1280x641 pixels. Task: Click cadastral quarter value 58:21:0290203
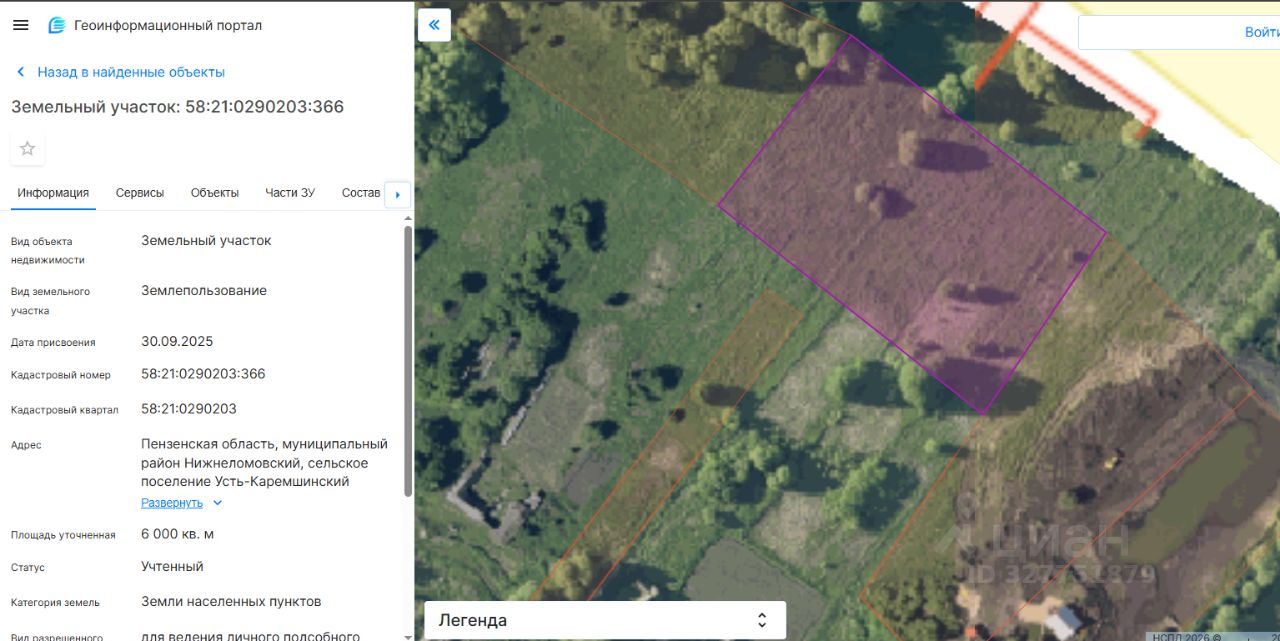pyautogui.click(x=189, y=409)
